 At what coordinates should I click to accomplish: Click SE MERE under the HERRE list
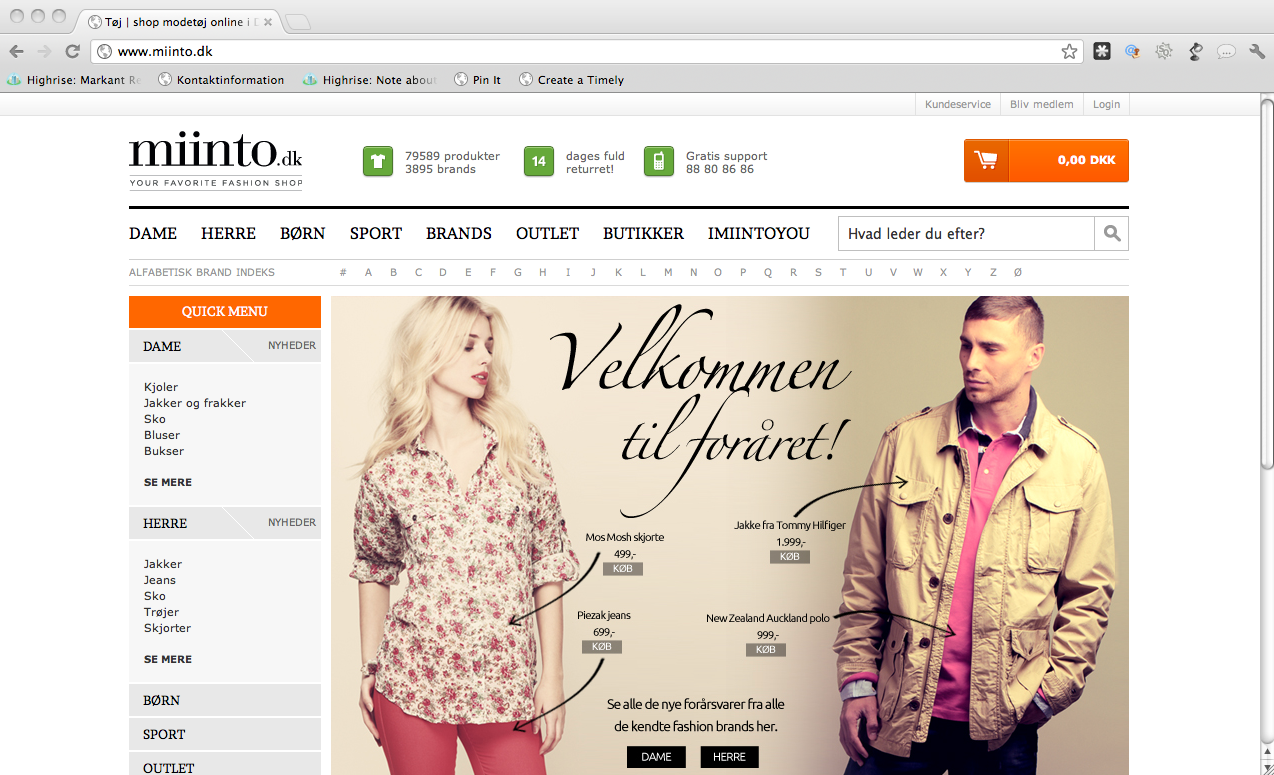168,659
